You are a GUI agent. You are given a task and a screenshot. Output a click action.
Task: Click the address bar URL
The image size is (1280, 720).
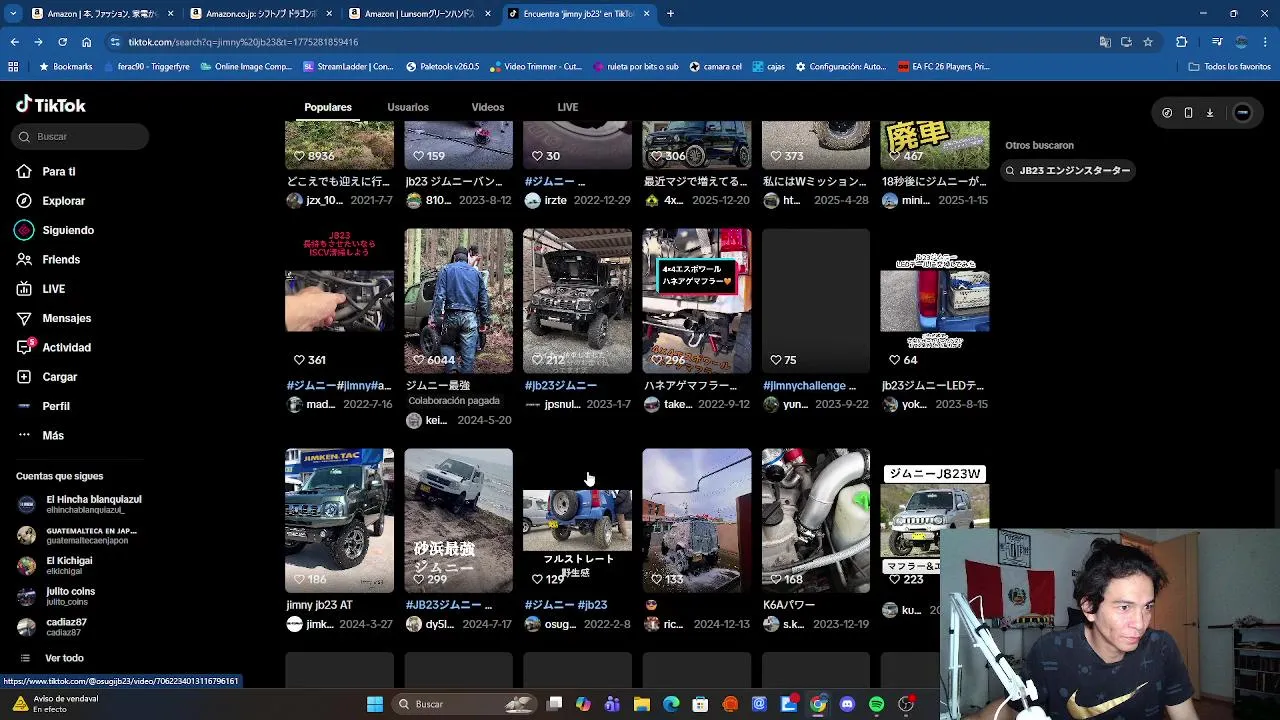click(x=243, y=42)
